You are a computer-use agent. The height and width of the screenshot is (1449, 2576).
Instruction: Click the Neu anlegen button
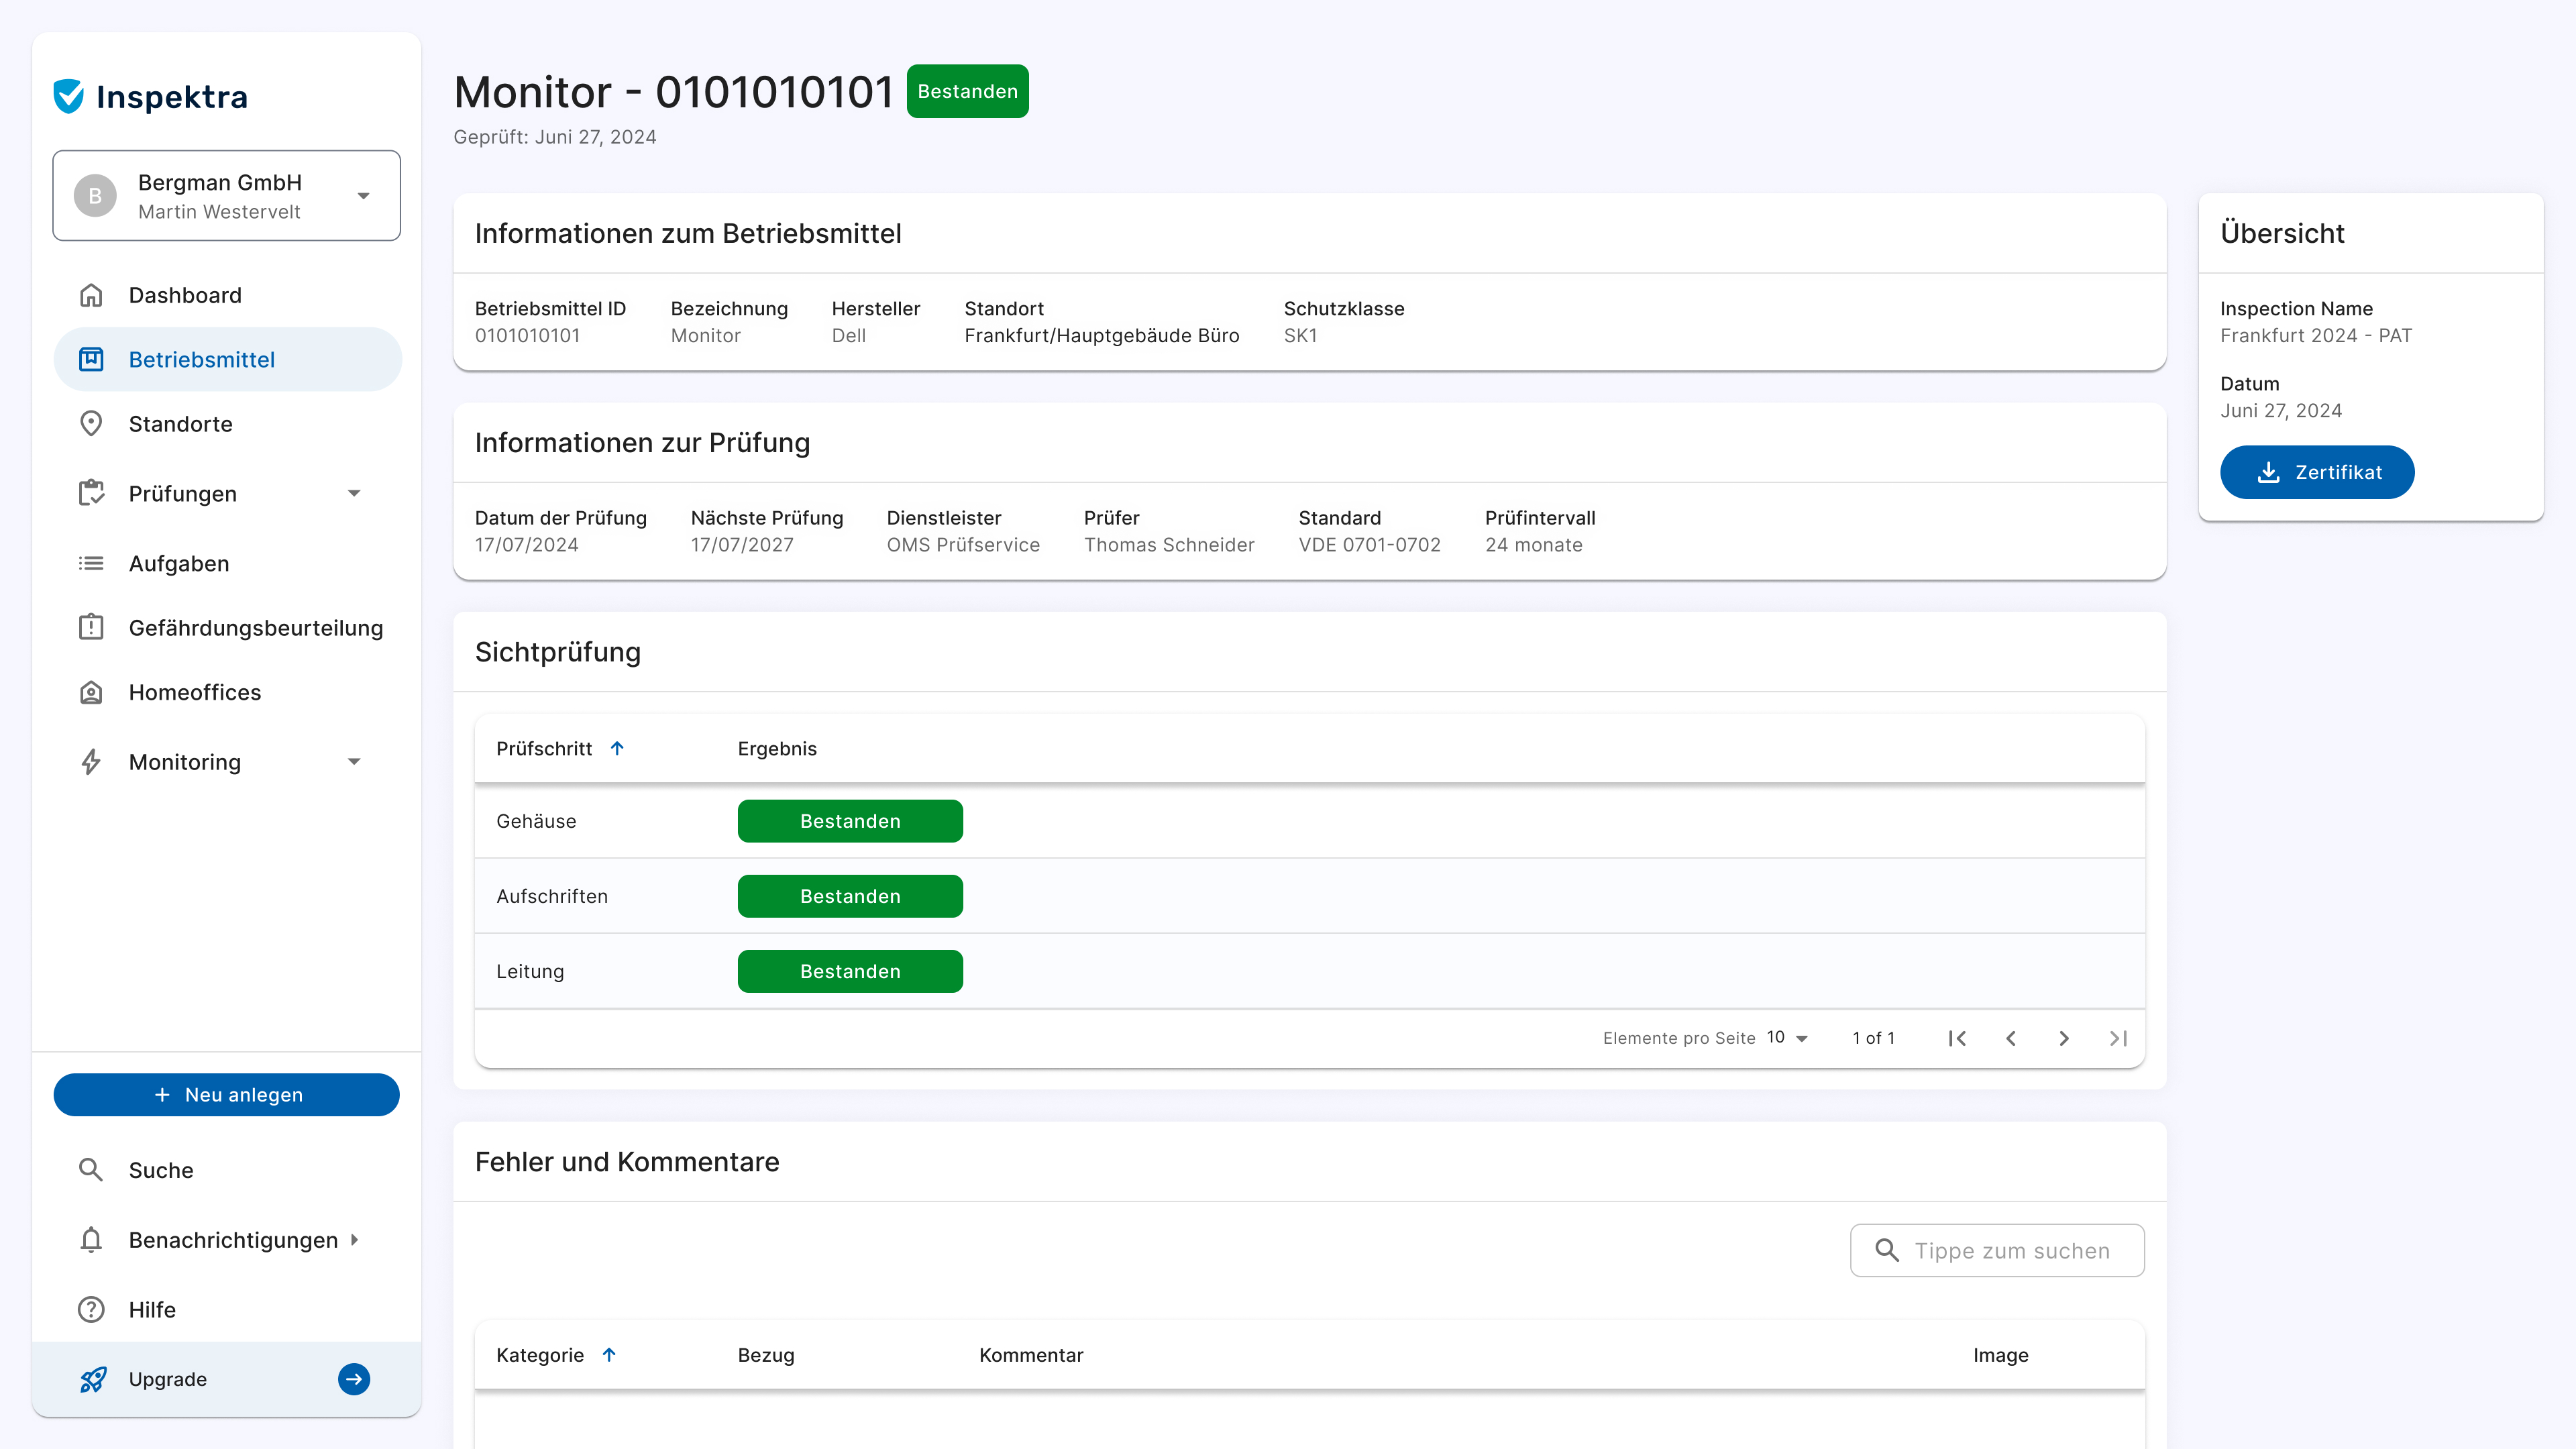(x=227, y=1095)
